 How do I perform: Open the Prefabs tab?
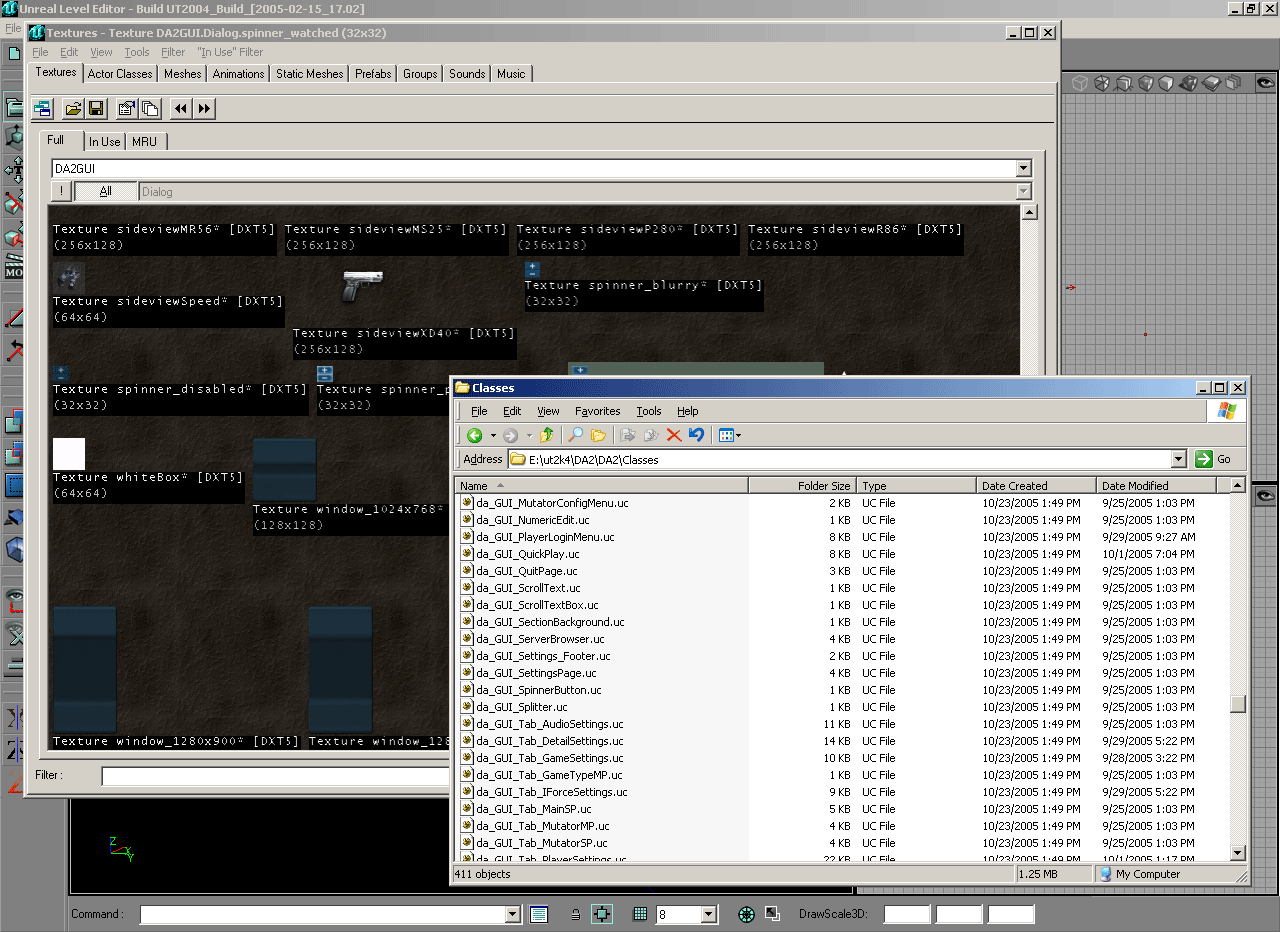(x=373, y=74)
